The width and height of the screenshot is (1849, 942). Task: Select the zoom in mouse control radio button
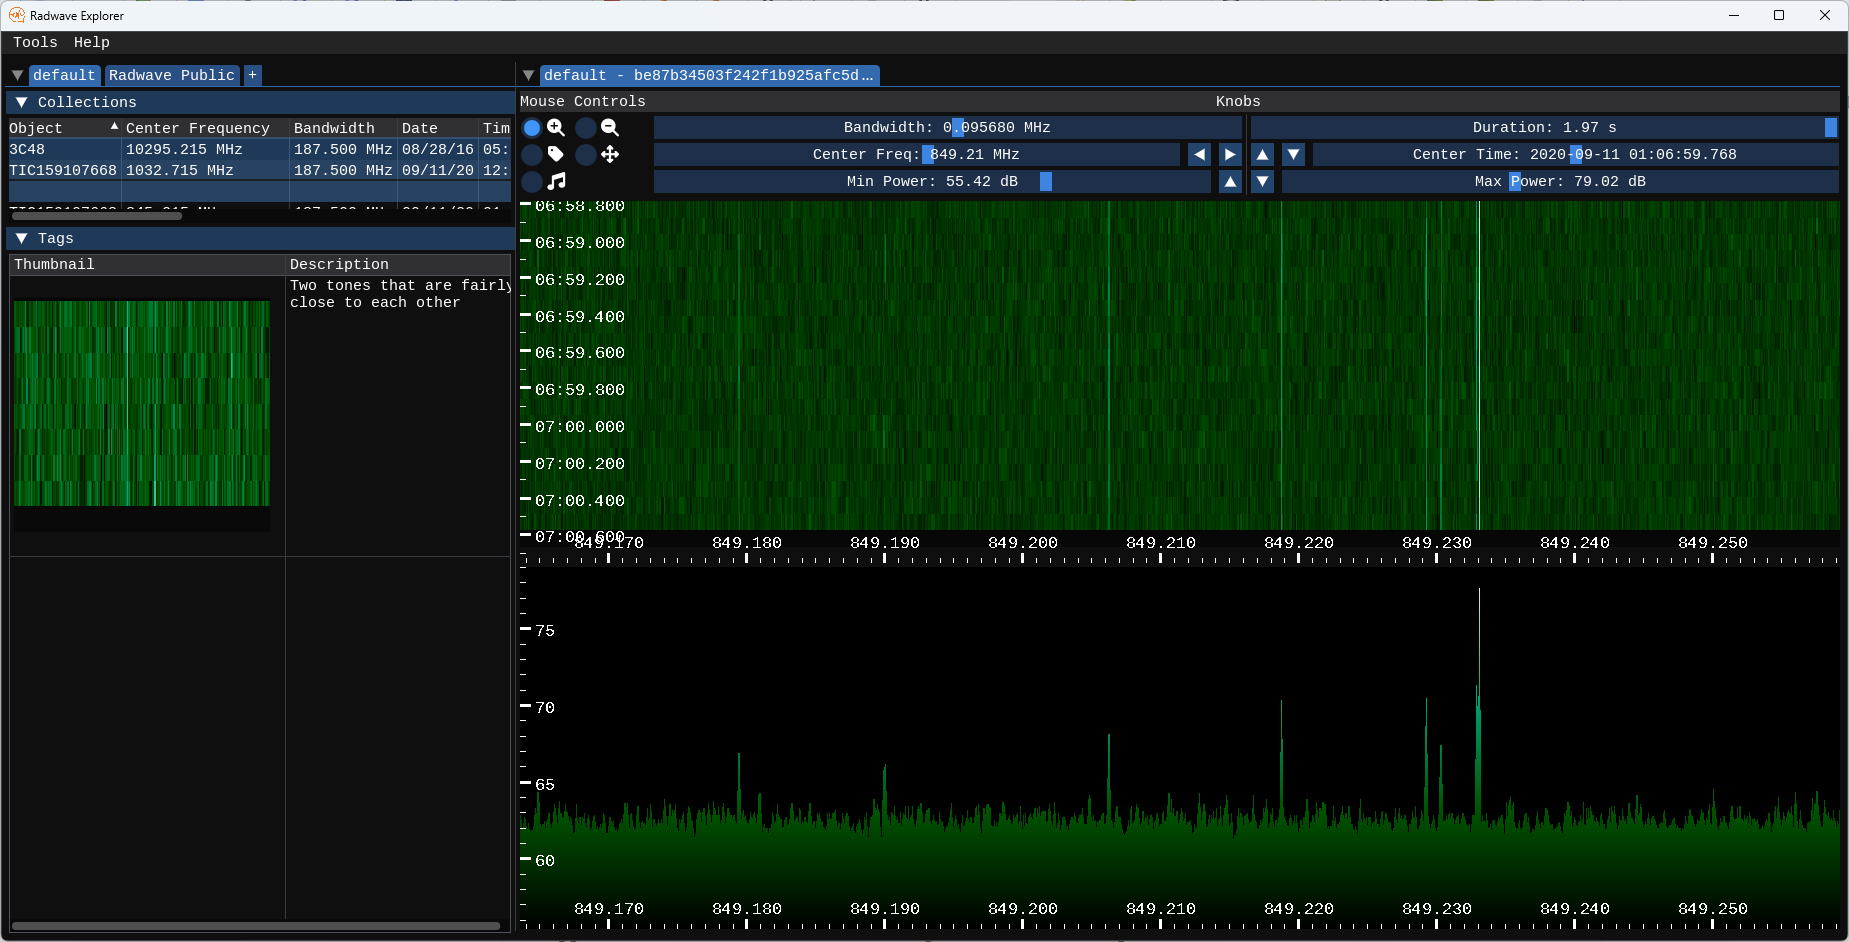(x=532, y=128)
